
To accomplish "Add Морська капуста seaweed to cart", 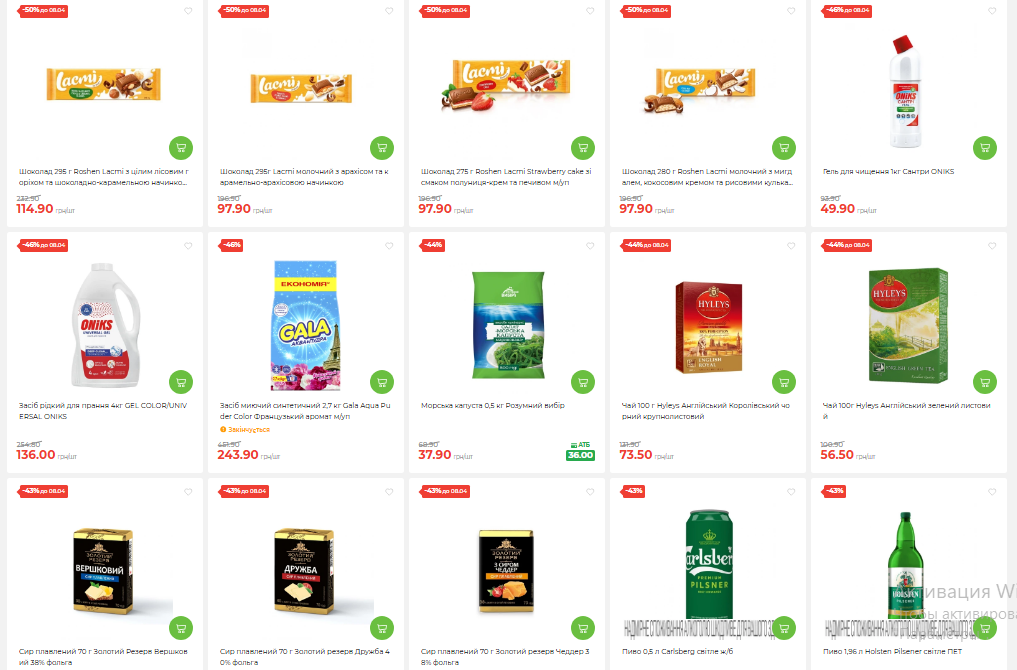I will [583, 382].
